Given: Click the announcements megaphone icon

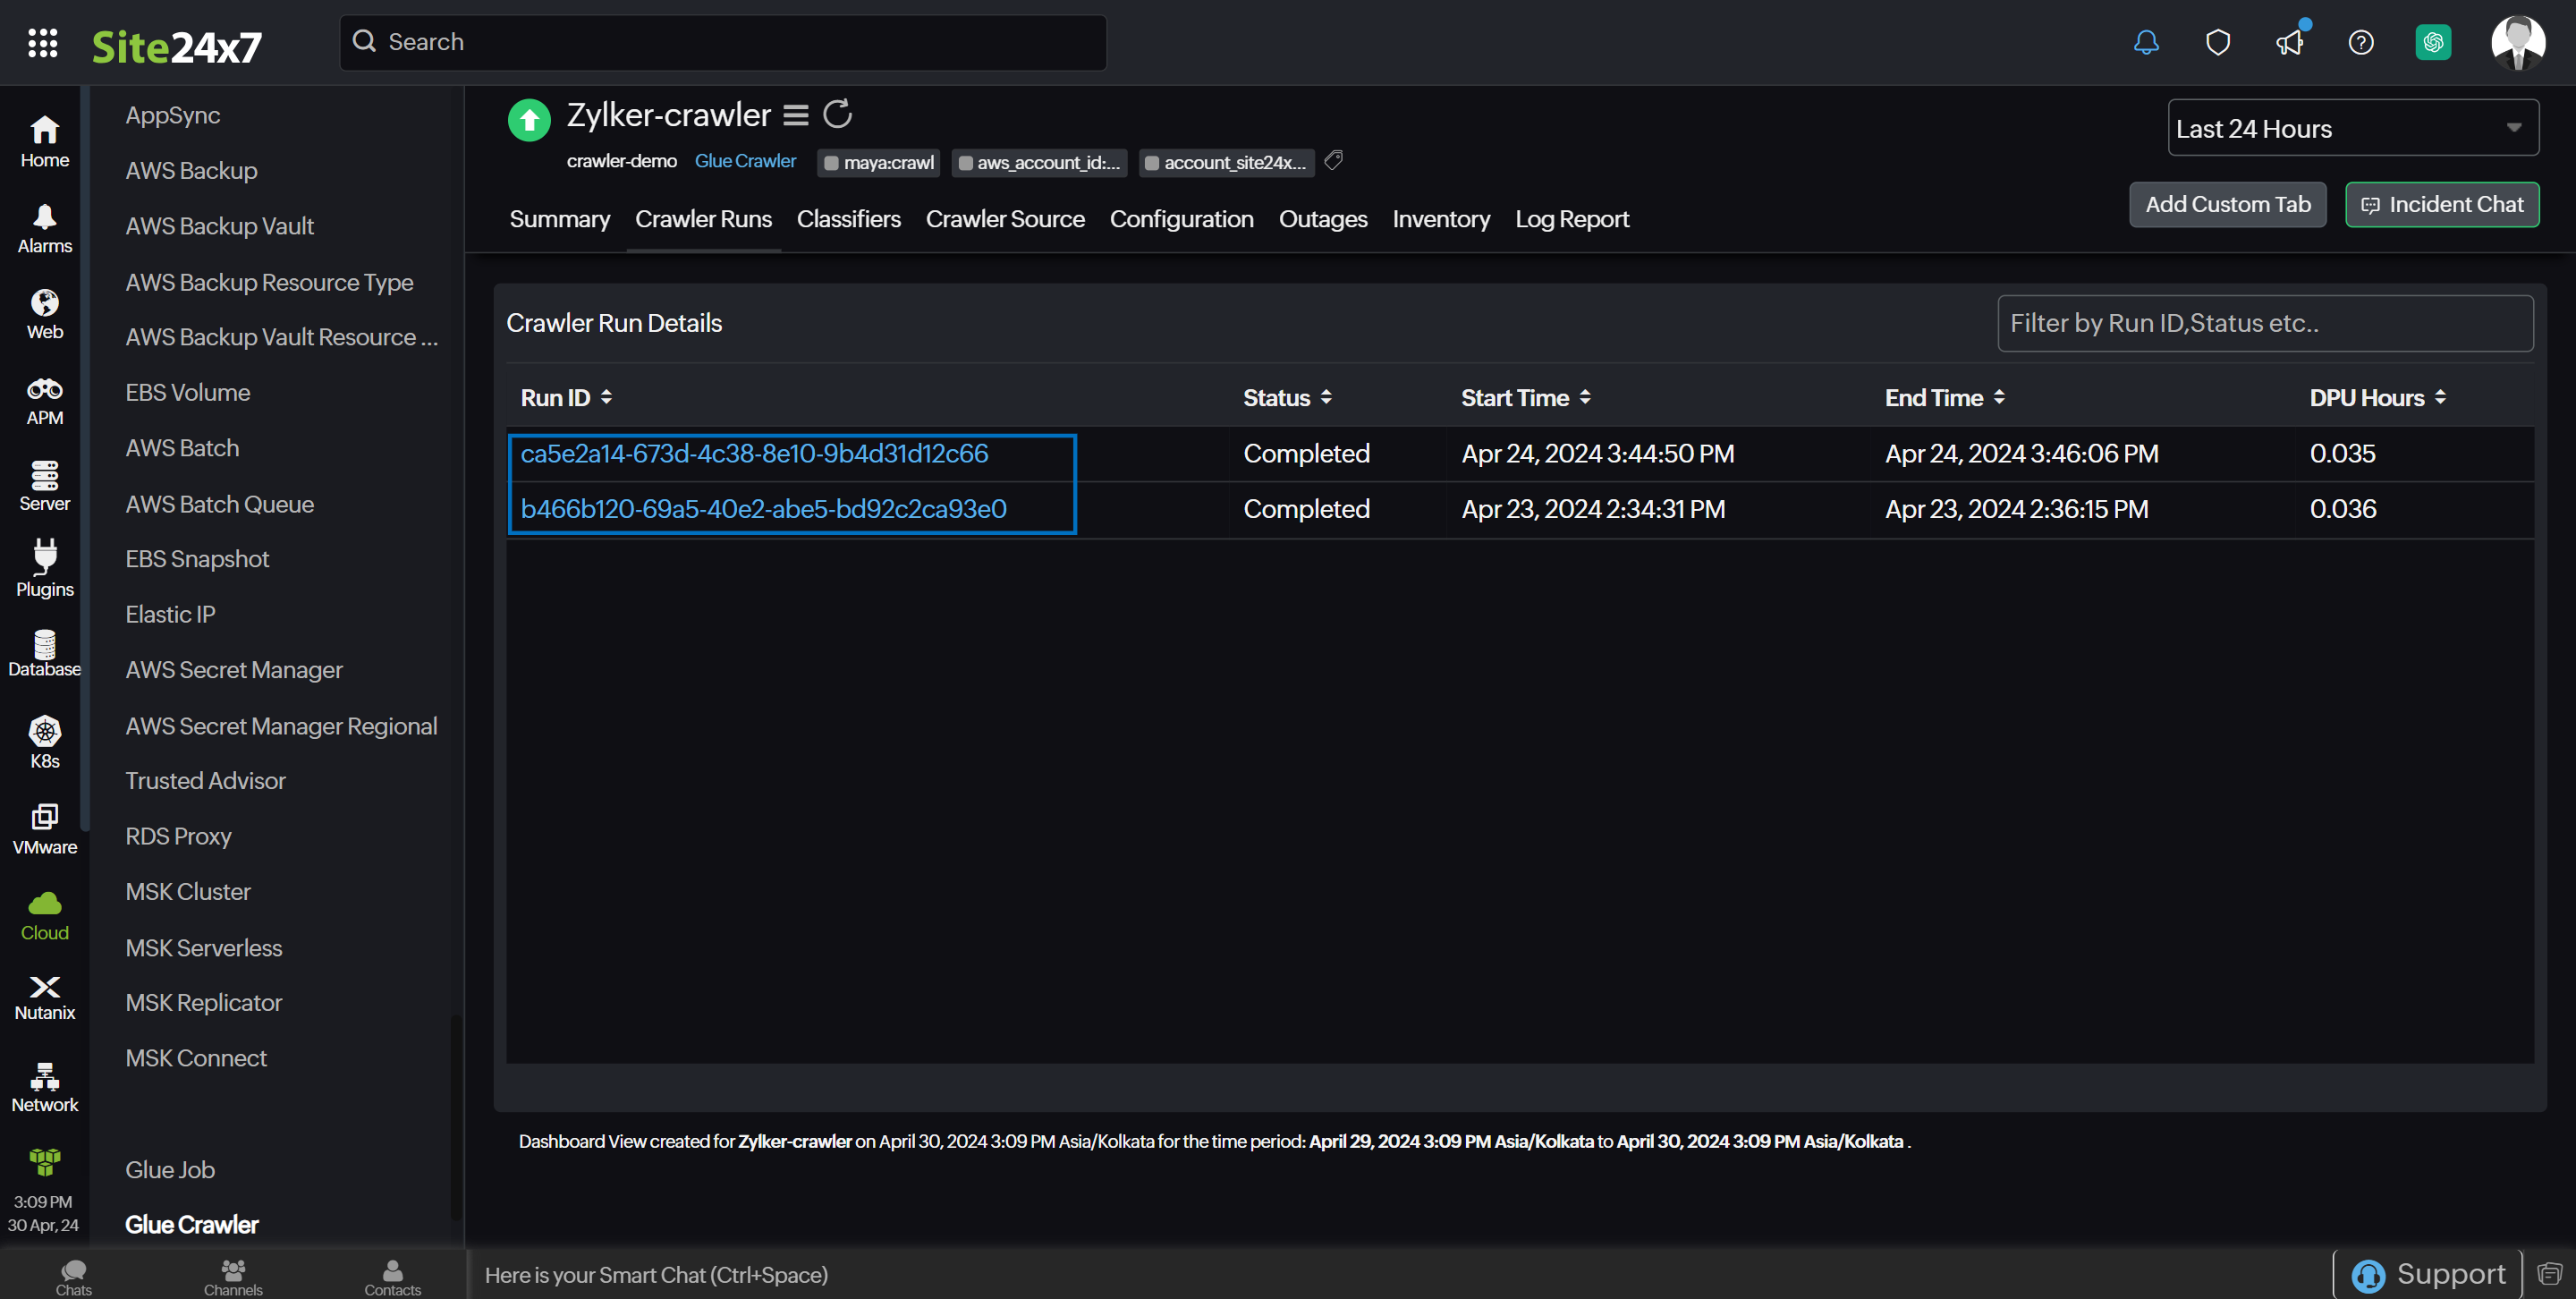Looking at the screenshot, I should (2290, 42).
